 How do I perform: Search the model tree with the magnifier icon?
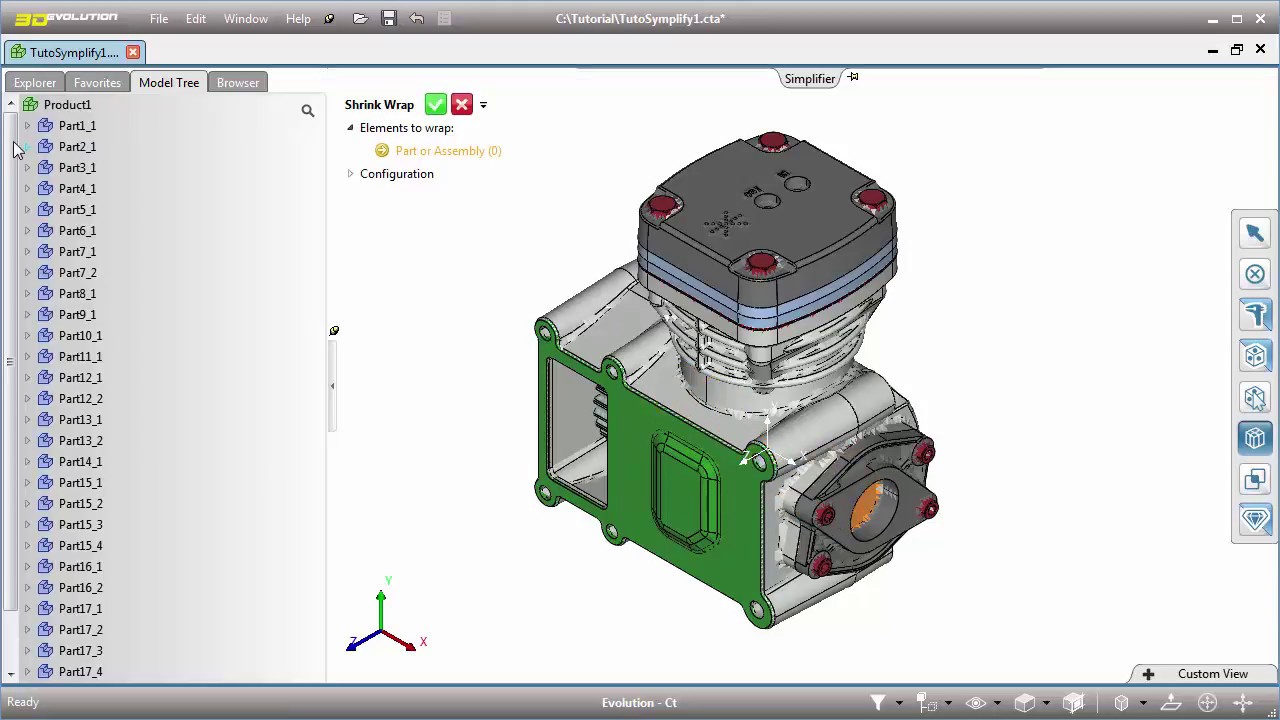(308, 111)
